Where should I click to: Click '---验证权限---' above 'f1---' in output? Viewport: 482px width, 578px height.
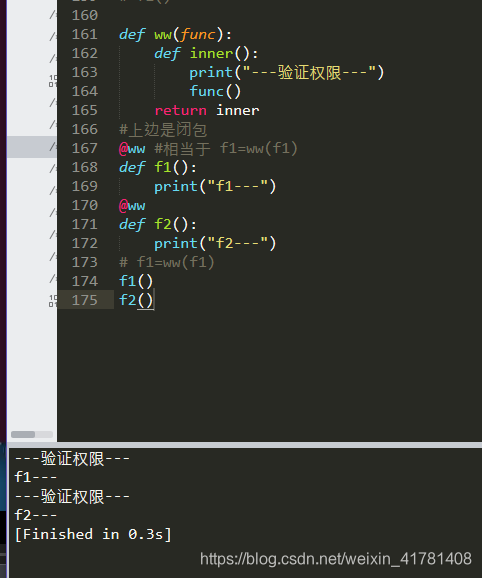(72, 459)
